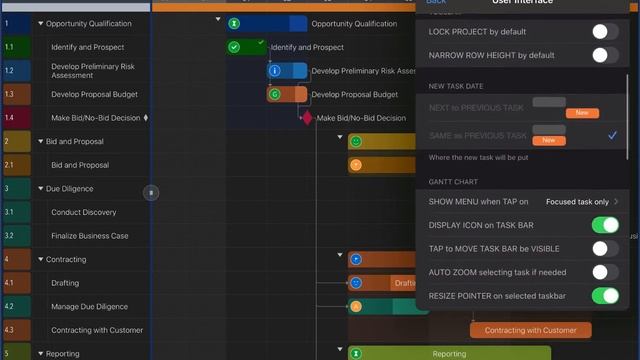Click Opportunity Qualification label in Gantt chart
640x360 pixels.
click(x=354, y=24)
